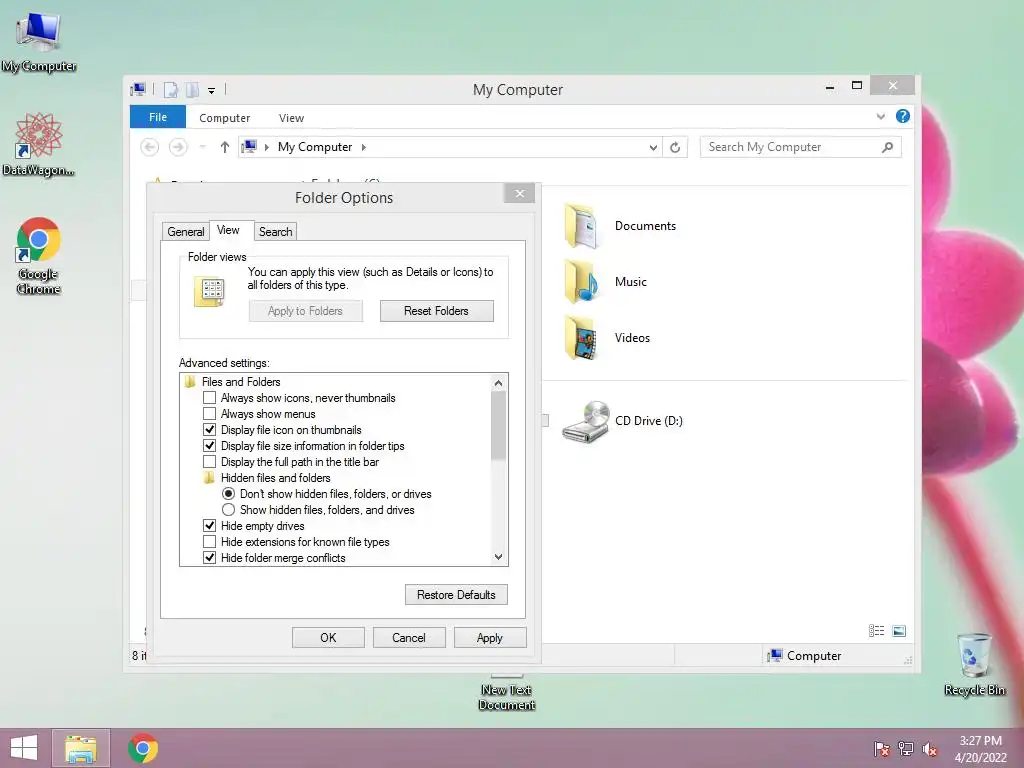The width and height of the screenshot is (1024, 768).
Task: Open the View ribbon tab in Explorer
Action: (x=291, y=118)
